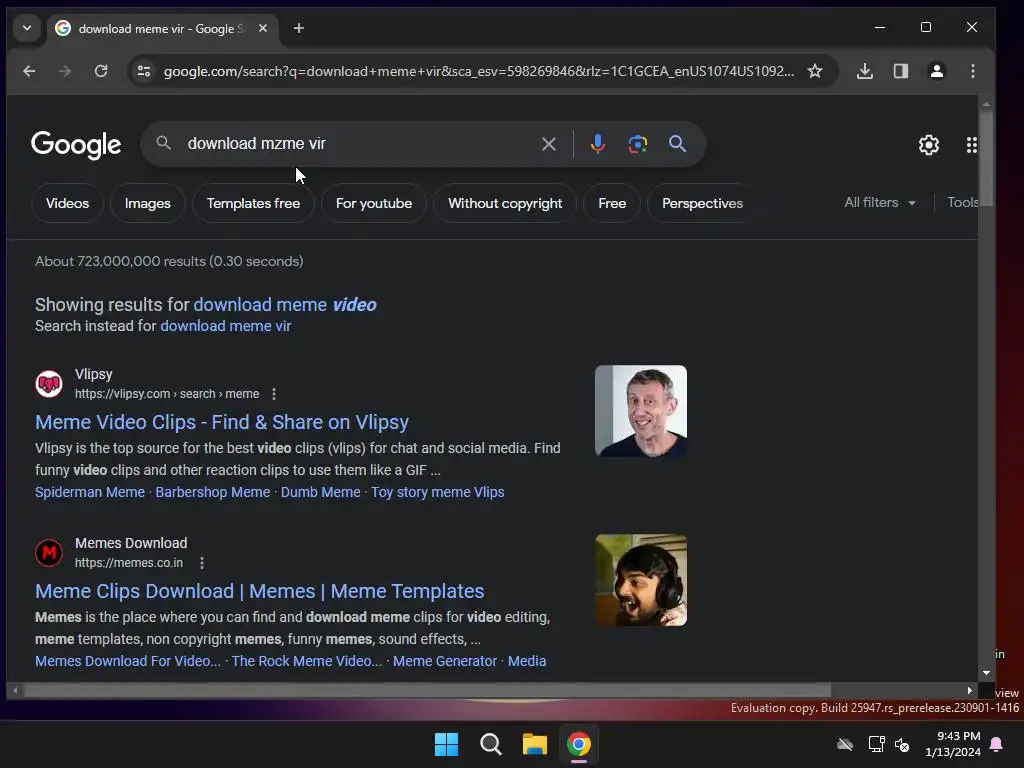Click the Google logo

pos(76,144)
